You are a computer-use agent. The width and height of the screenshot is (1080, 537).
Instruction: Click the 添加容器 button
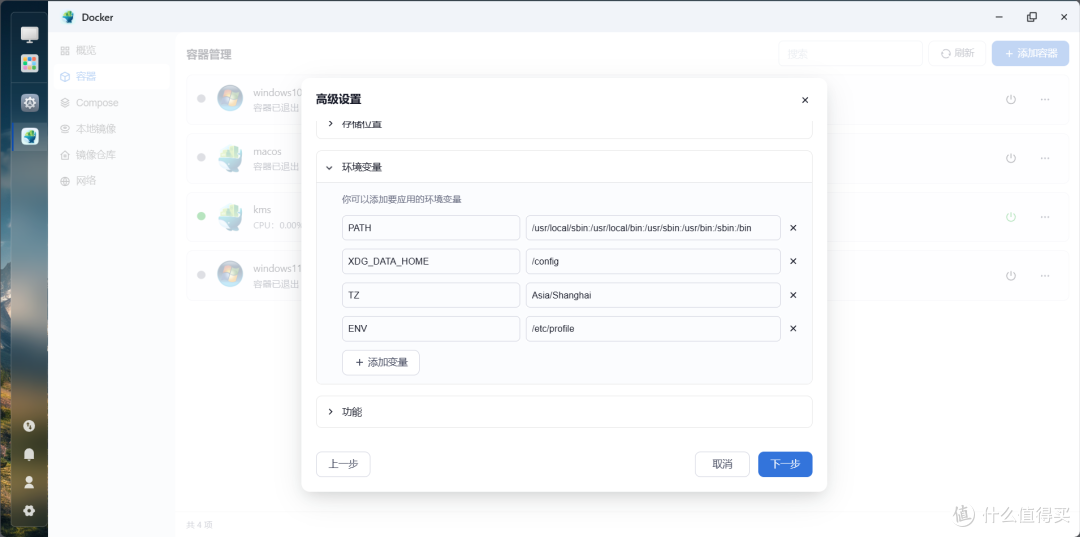point(1030,53)
